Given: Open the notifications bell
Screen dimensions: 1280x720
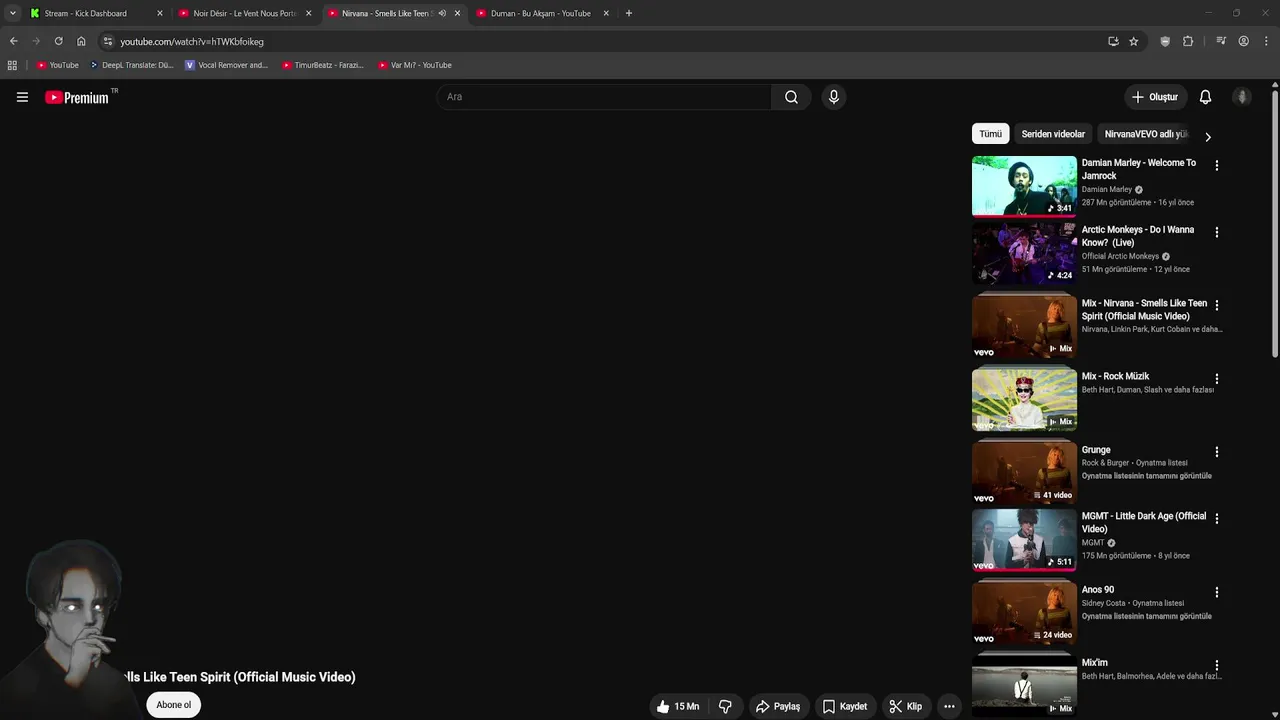Looking at the screenshot, I should [1205, 97].
